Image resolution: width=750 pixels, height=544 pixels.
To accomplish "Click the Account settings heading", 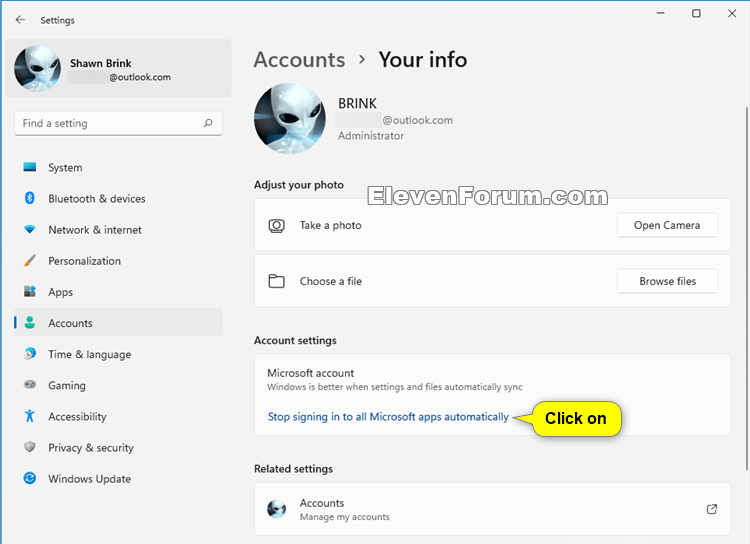I will click(295, 340).
